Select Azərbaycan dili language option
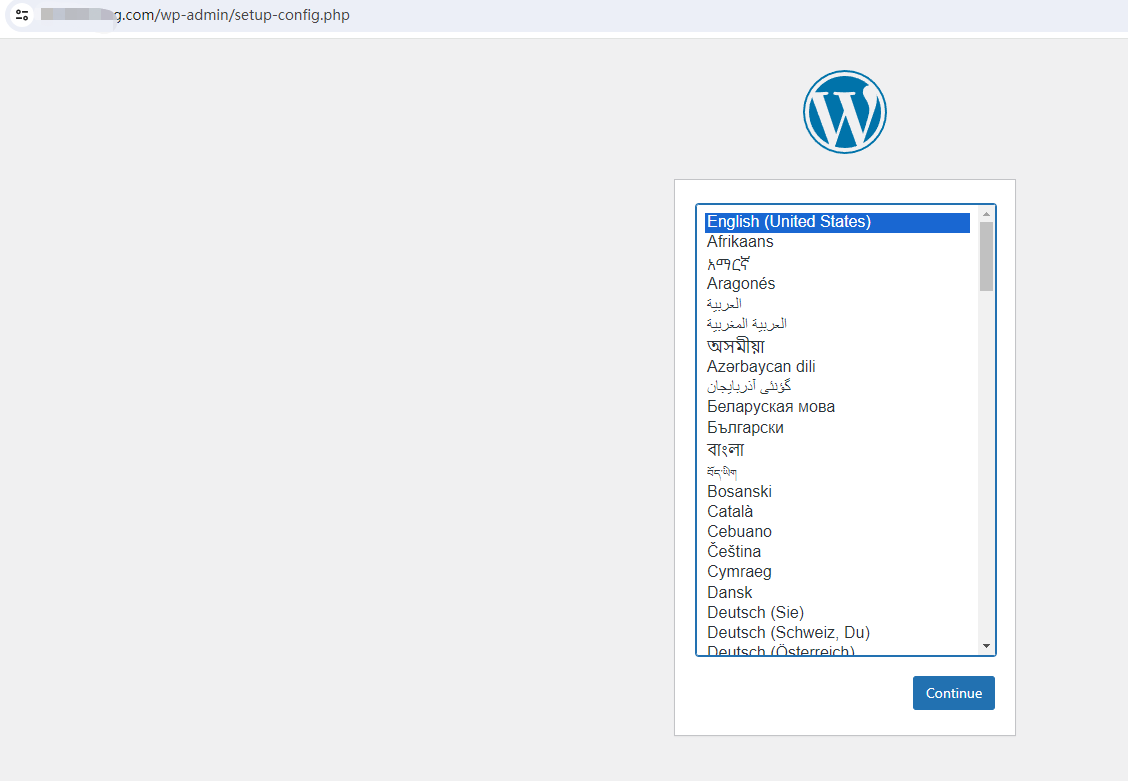Viewport: 1128px width, 781px height. point(837,367)
